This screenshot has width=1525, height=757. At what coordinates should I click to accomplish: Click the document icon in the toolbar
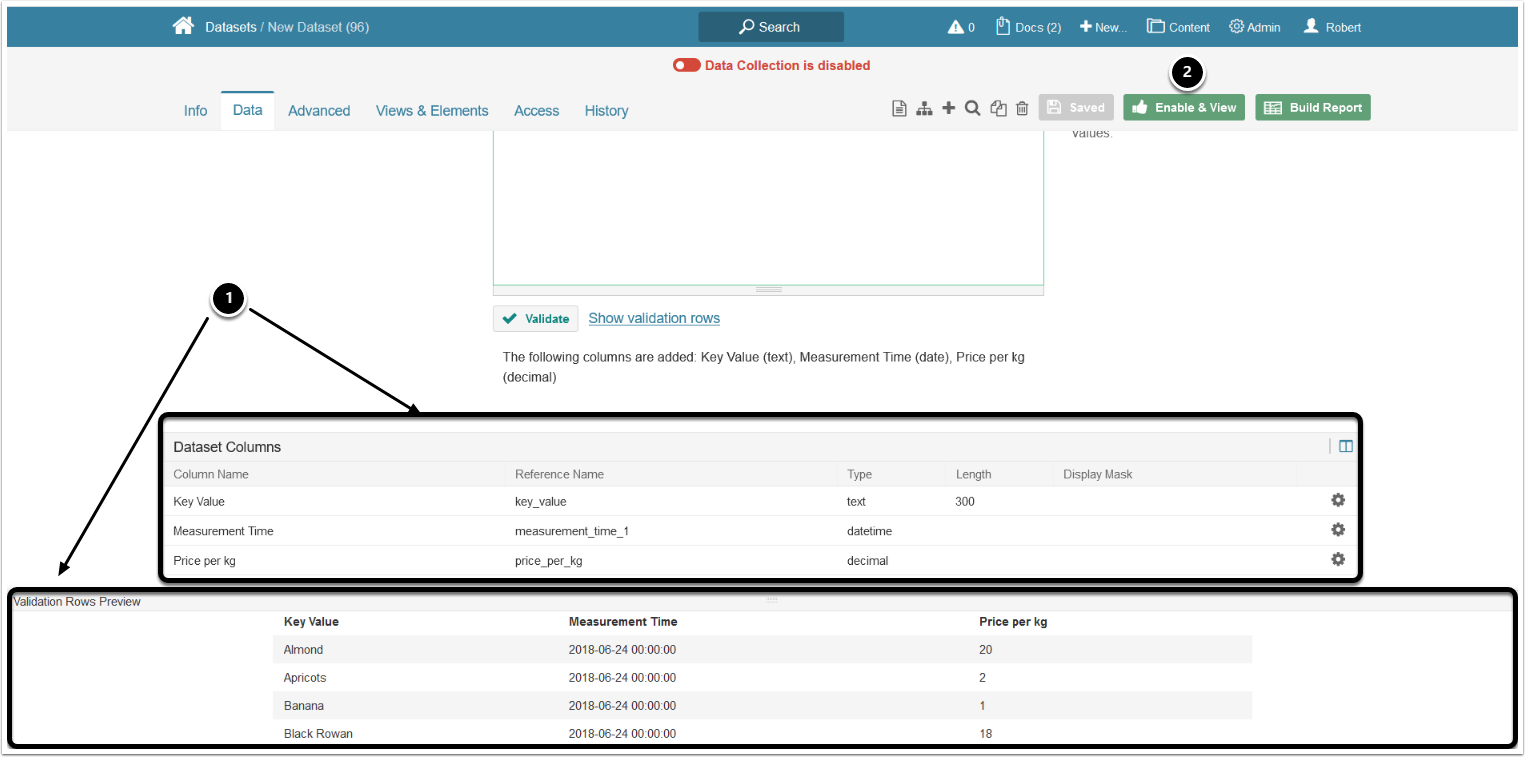tap(899, 108)
